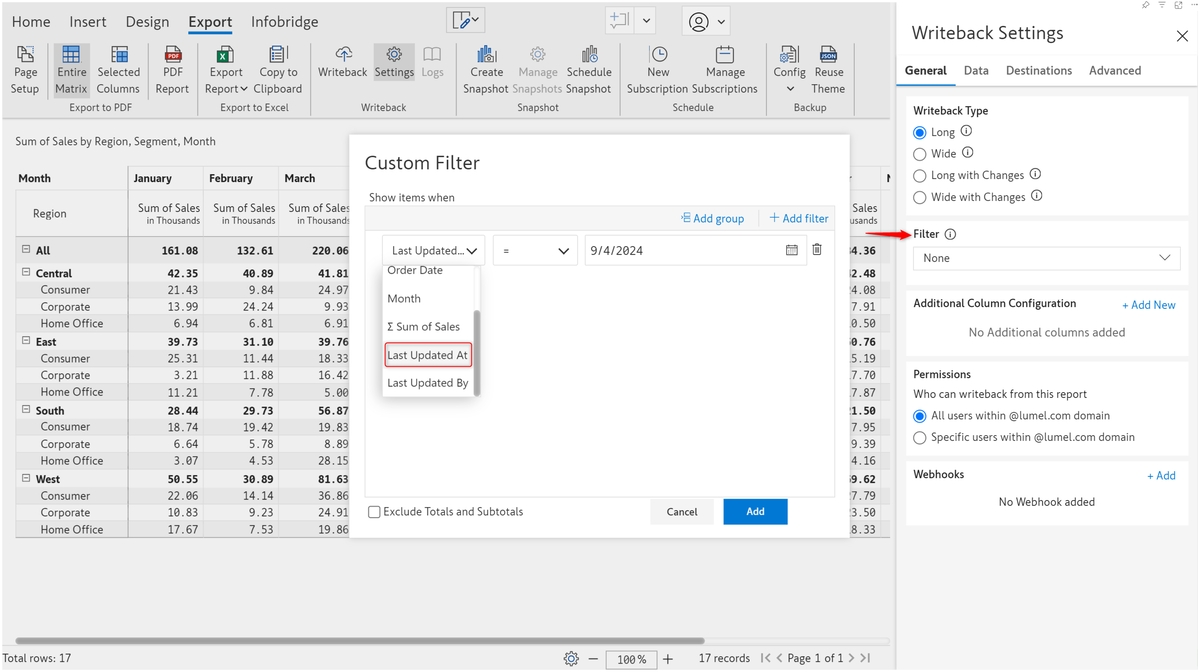1200x672 pixels.
Task: Open the equals operator dropdown
Action: click(x=535, y=251)
